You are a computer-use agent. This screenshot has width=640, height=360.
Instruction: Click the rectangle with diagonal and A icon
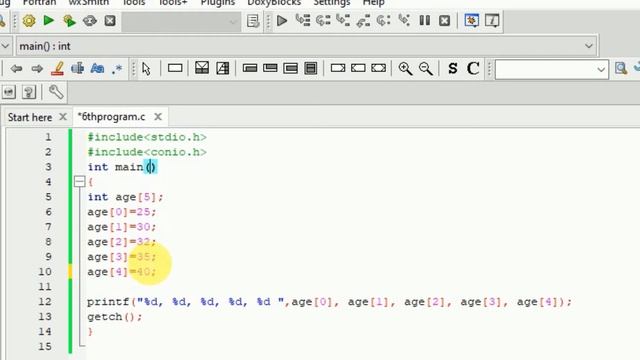point(222,68)
